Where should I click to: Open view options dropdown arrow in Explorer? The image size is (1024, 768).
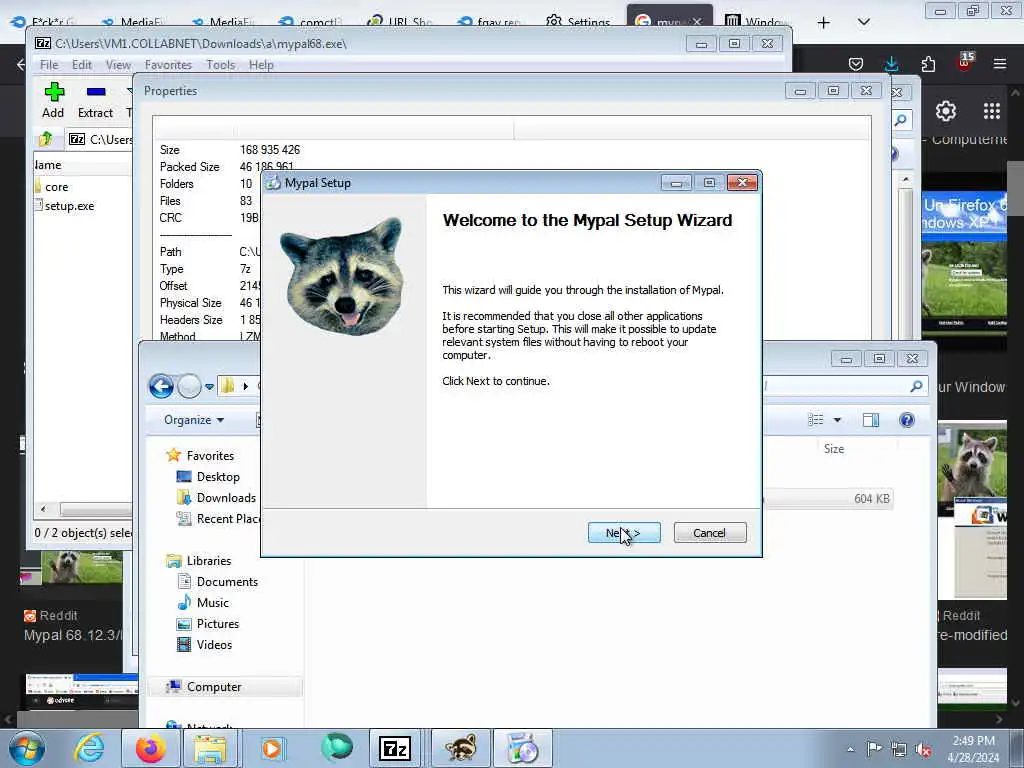point(837,420)
